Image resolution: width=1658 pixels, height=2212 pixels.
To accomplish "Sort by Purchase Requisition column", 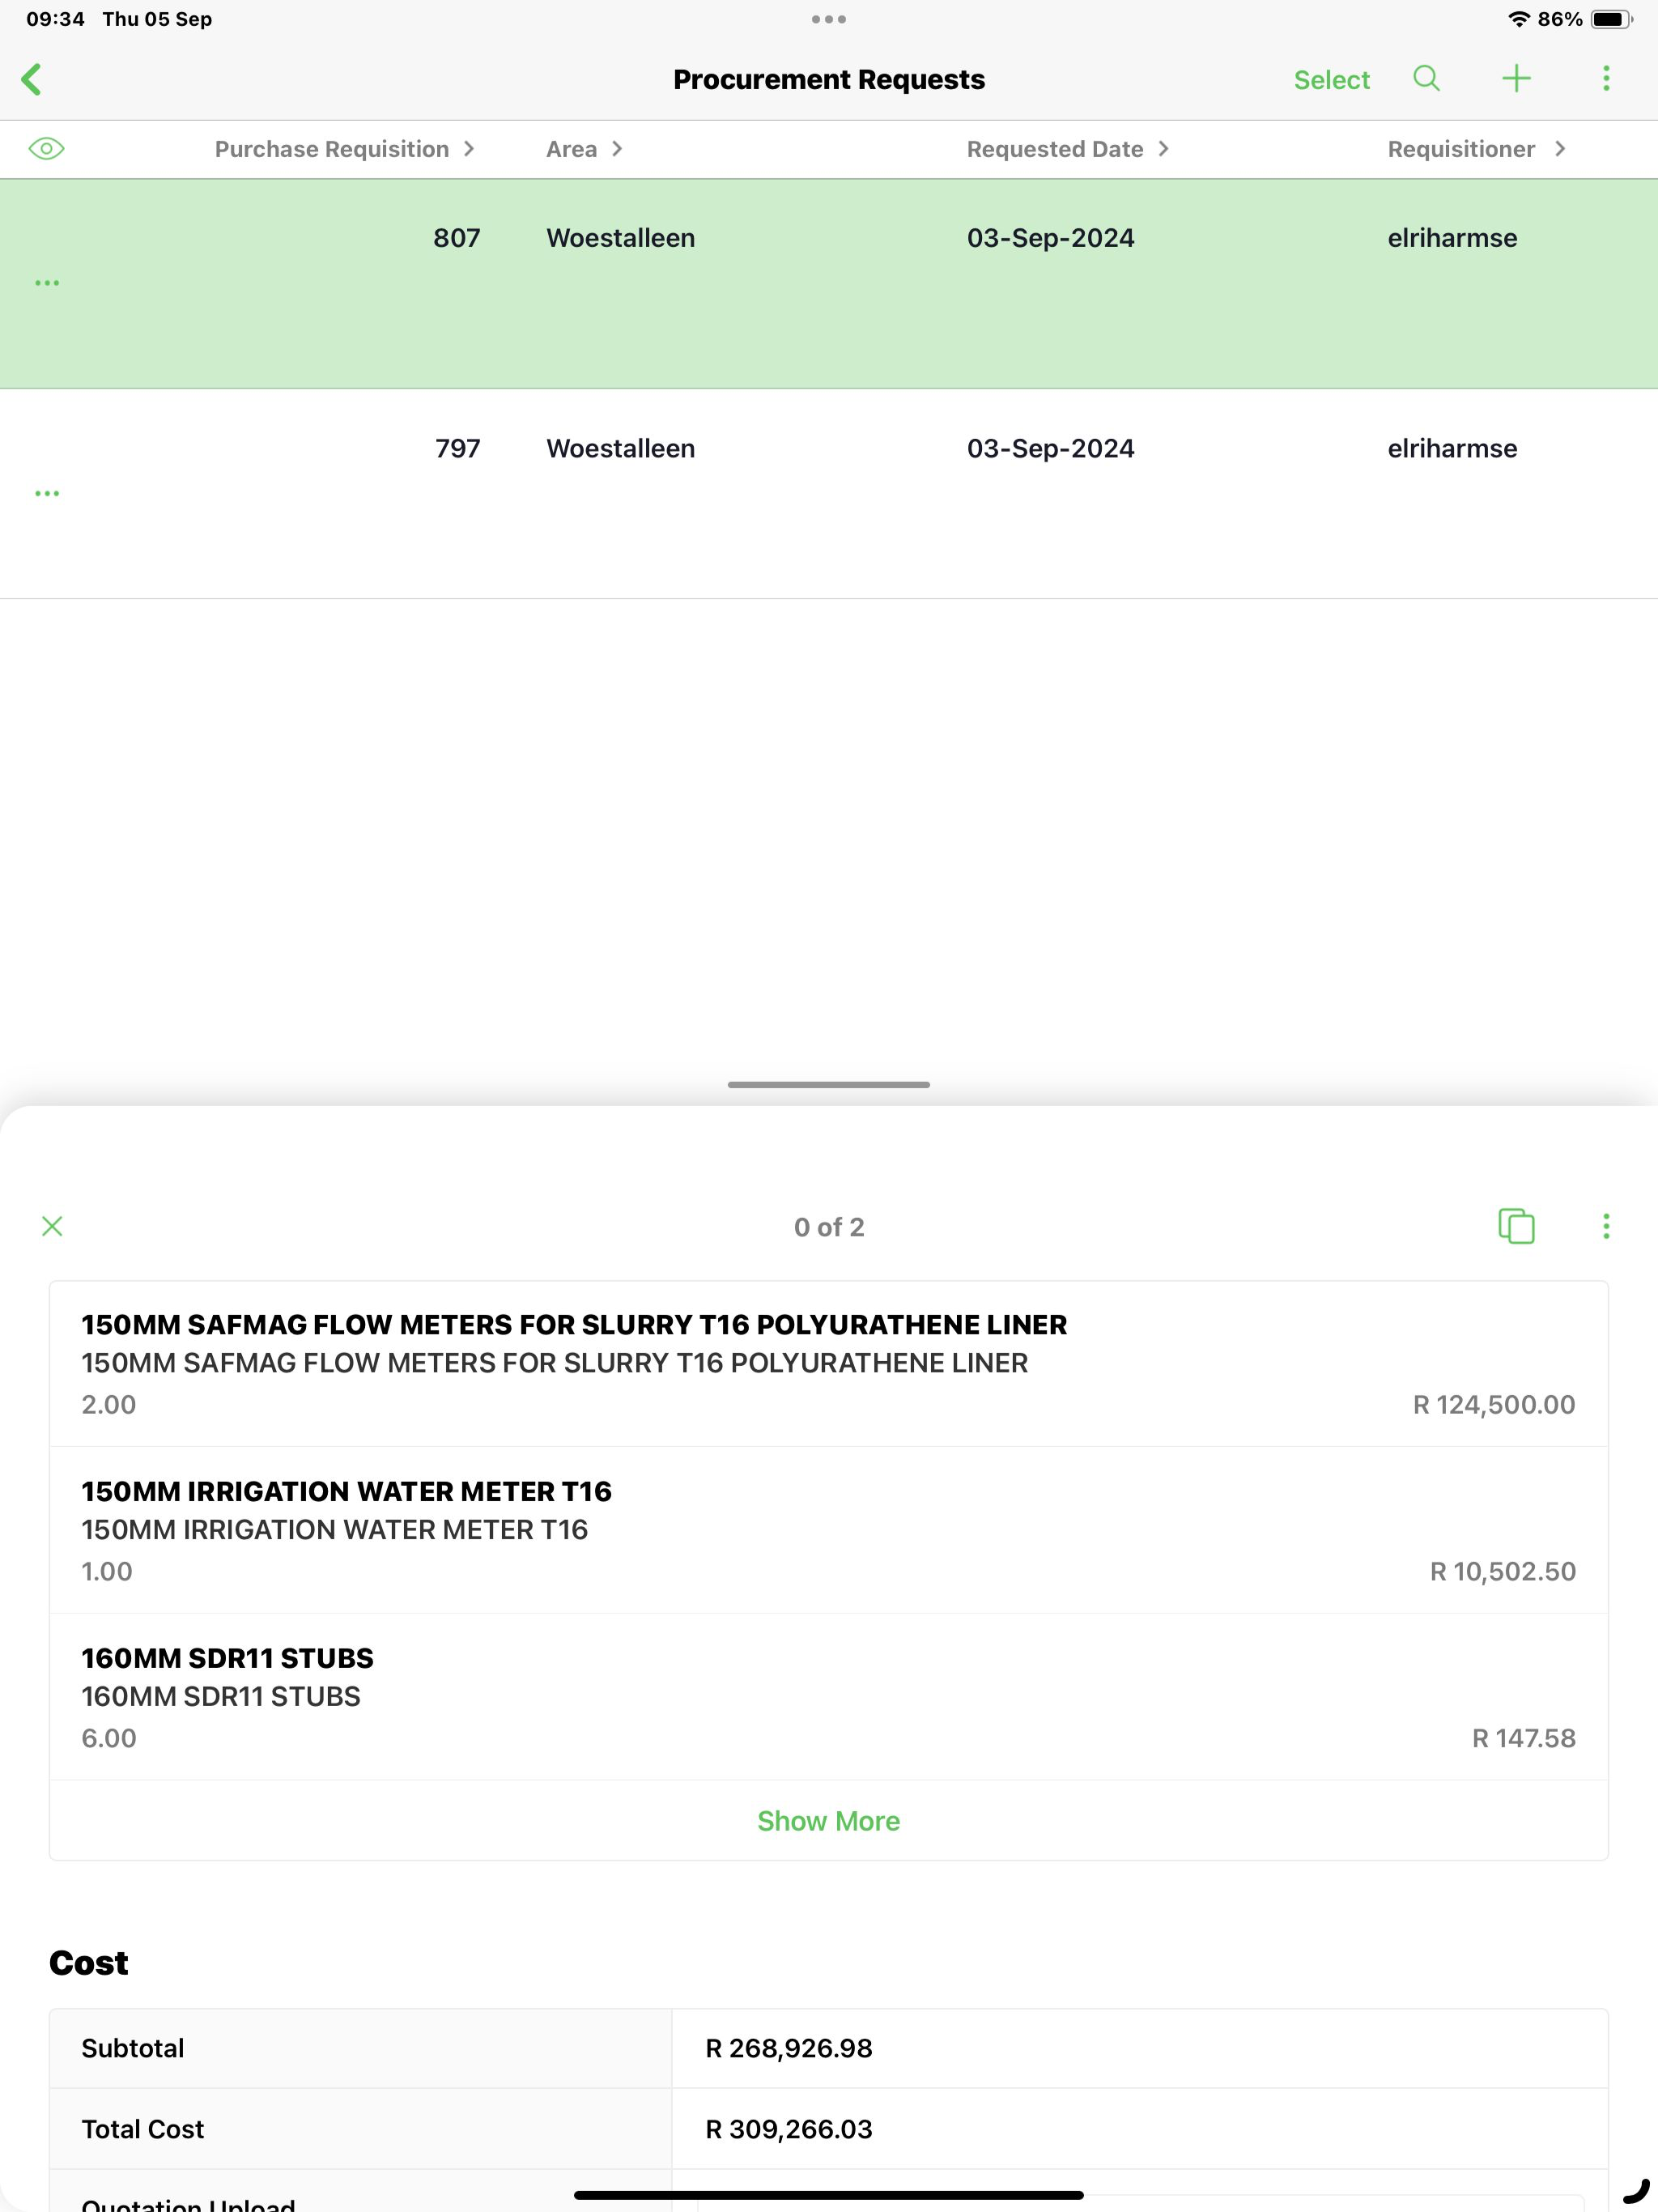I will pyautogui.click(x=343, y=149).
